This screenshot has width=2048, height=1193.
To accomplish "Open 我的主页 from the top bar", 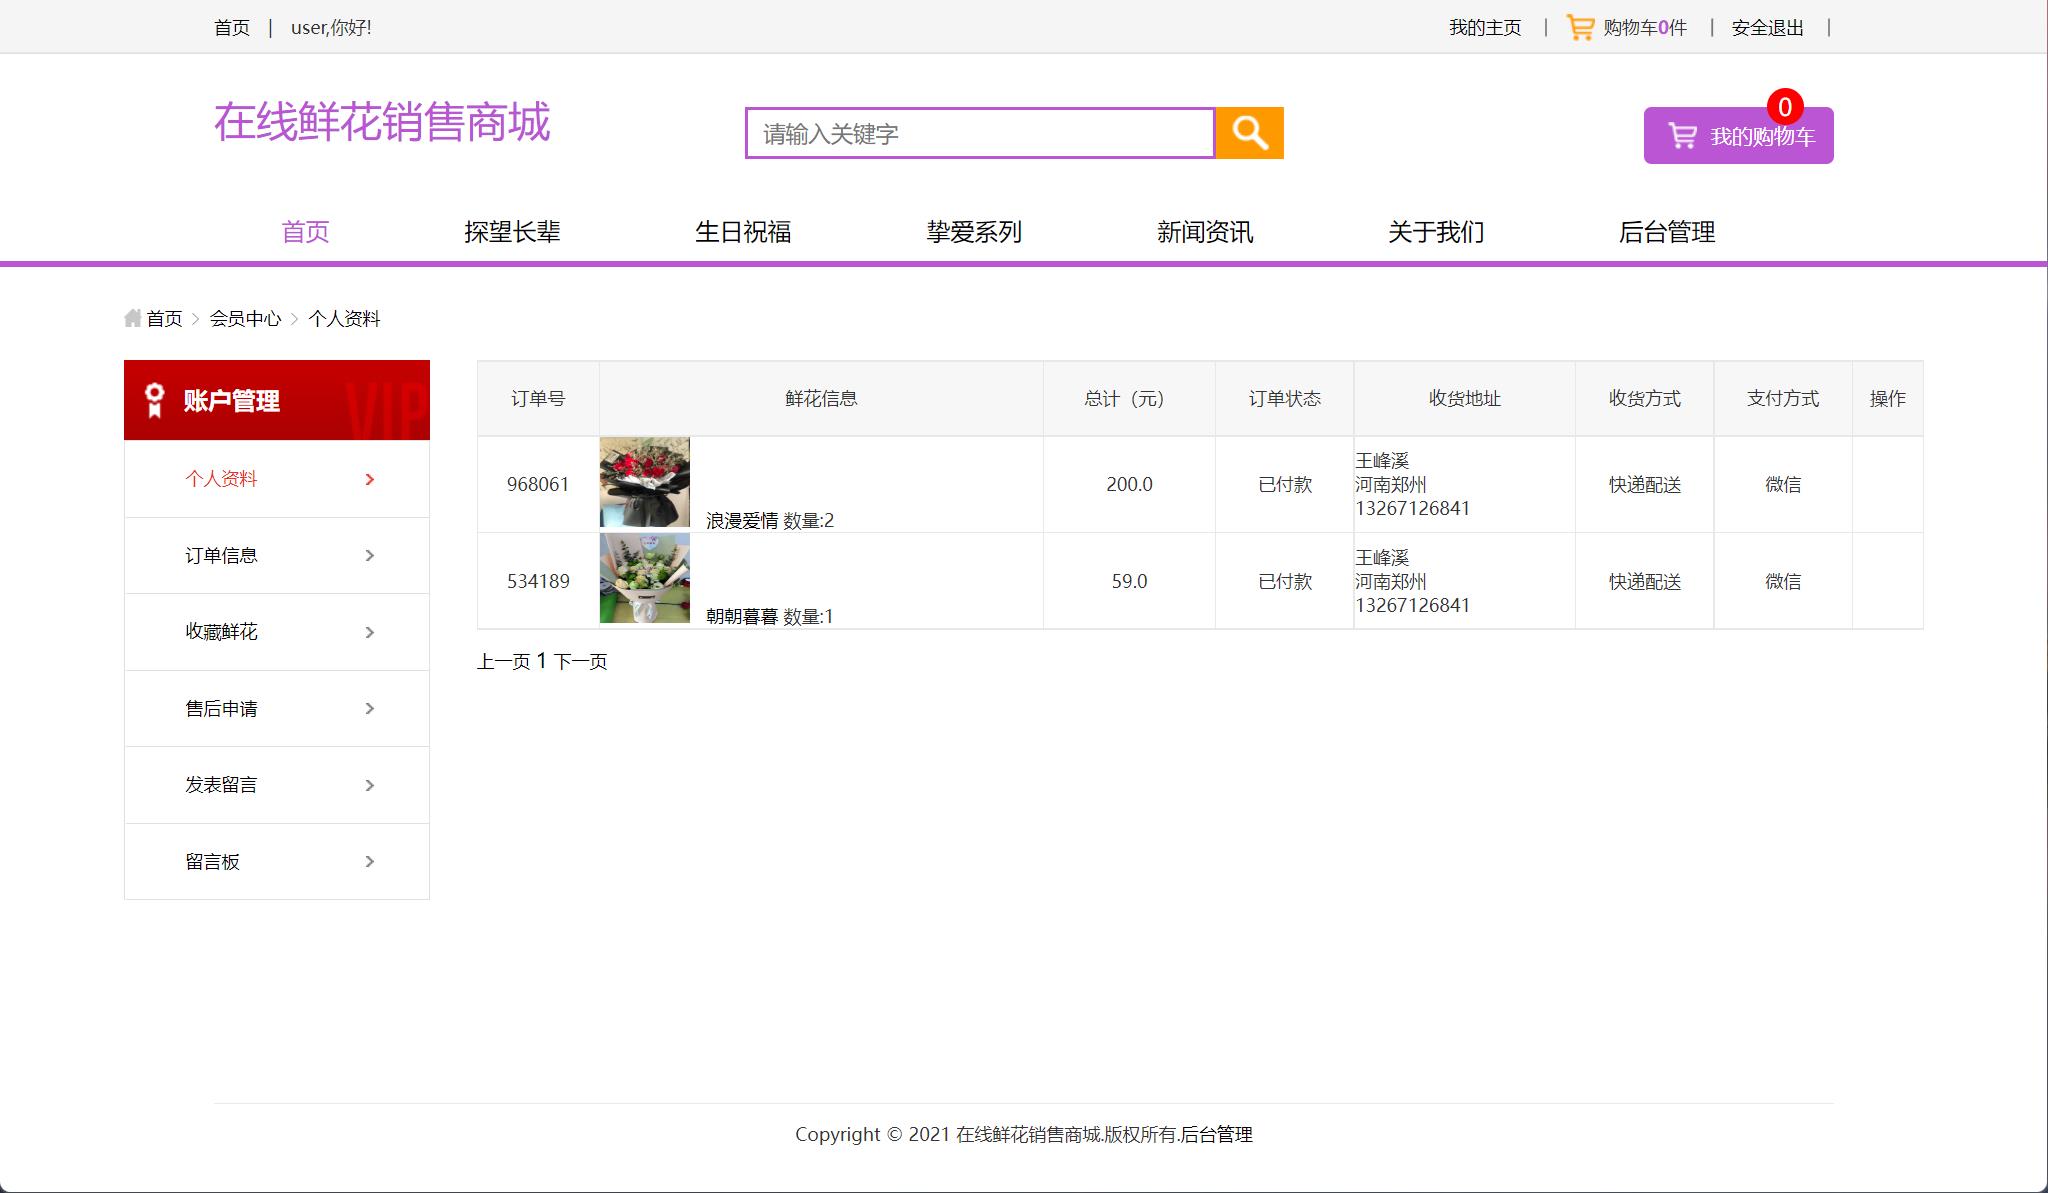I will tap(1484, 27).
